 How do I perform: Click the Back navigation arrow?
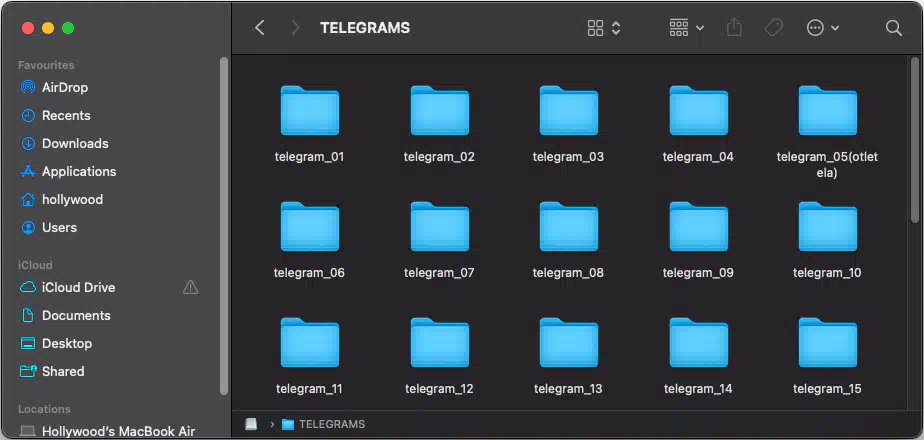[260, 28]
